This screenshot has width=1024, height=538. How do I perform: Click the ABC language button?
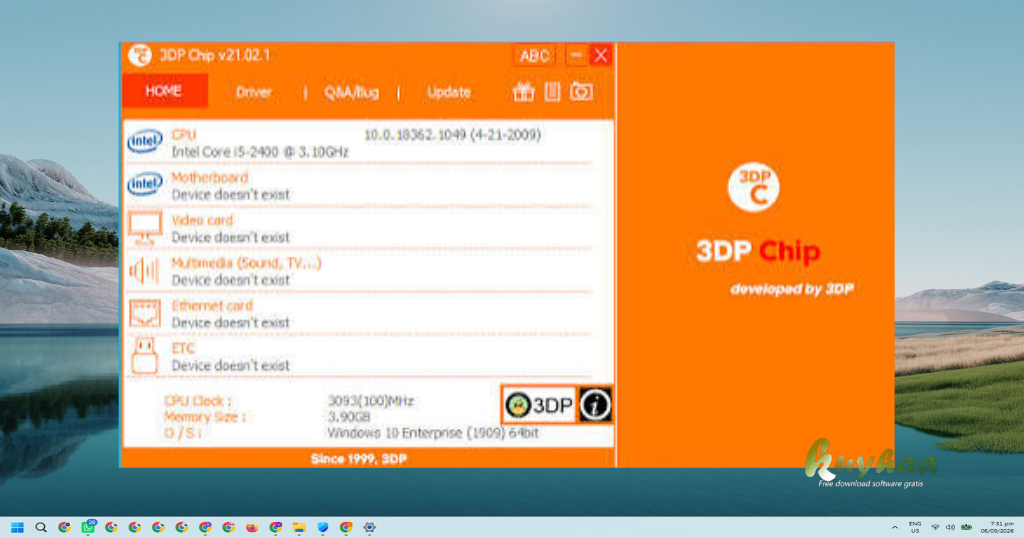(534, 55)
